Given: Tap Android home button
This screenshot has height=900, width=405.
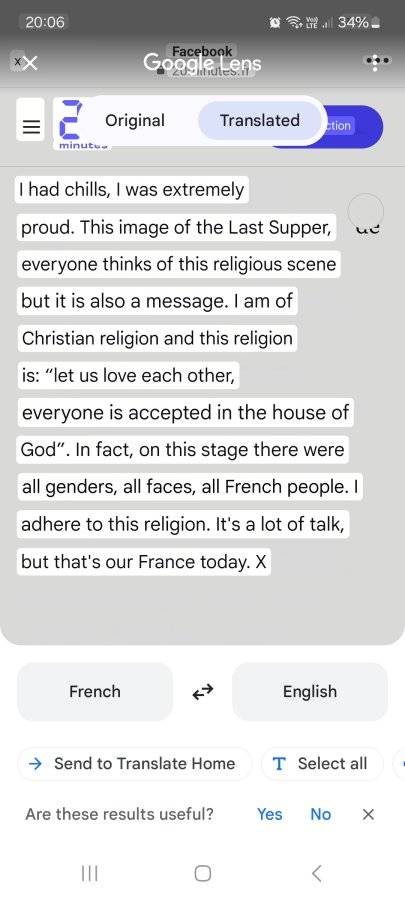Looking at the screenshot, I should (202, 873).
